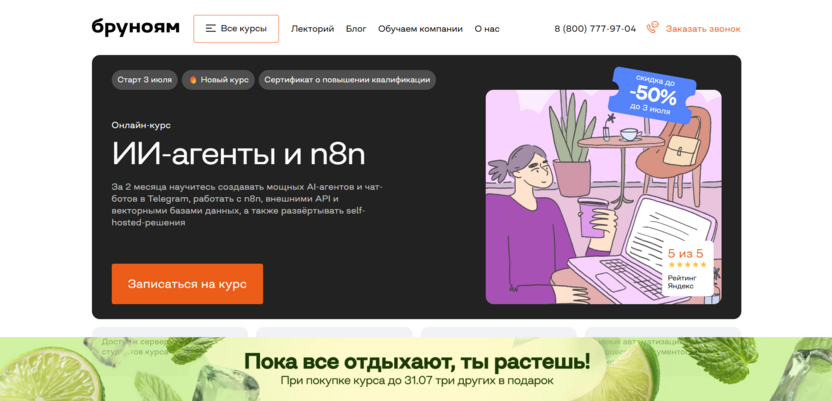Click the five star rating icons
Screen dimensions: 832x401
[x=687, y=264]
